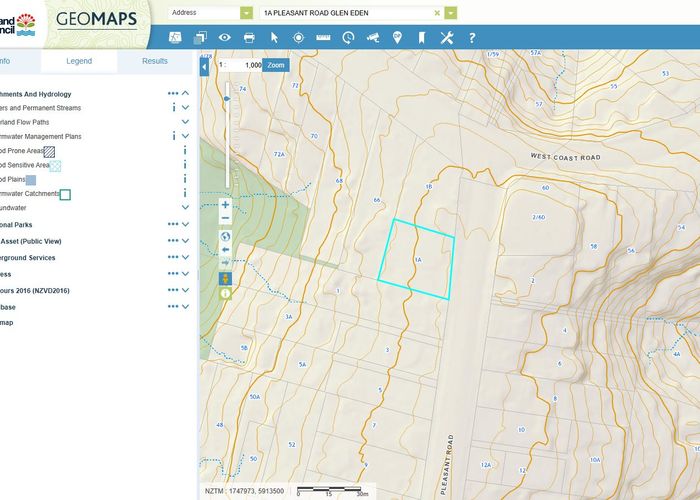Zoom in with the plus button
This screenshot has height=500, width=700.
click(225, 205)
